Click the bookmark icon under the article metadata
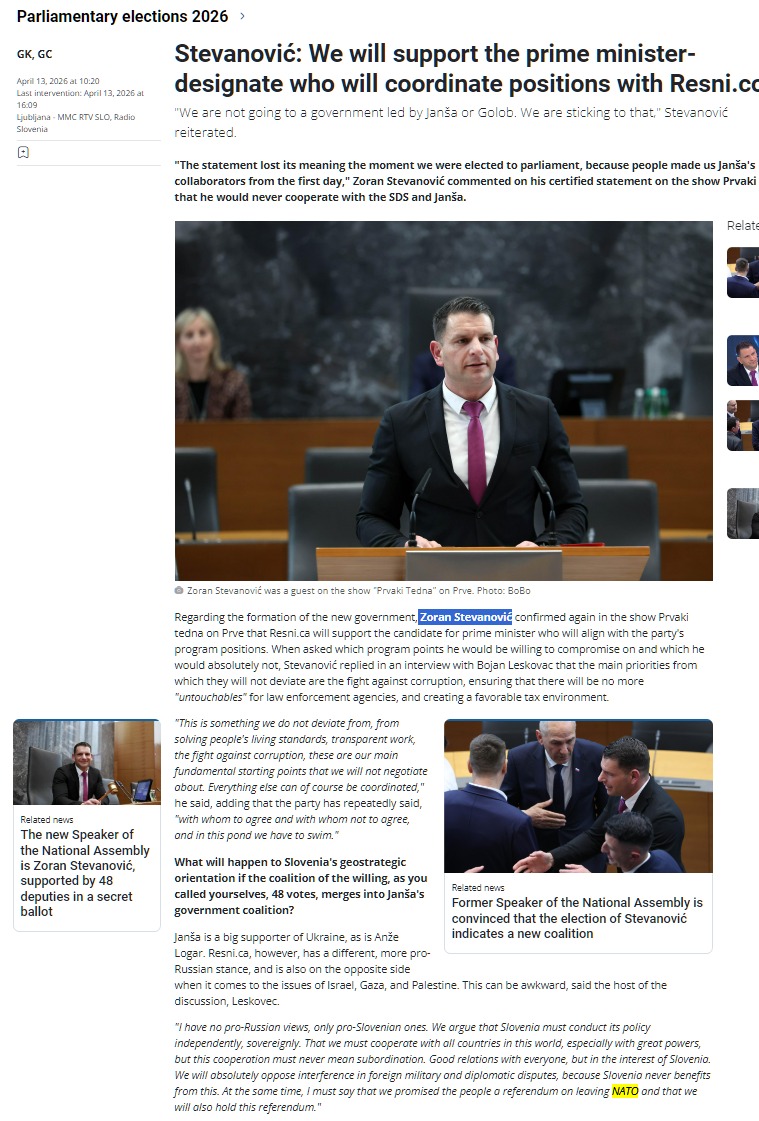759x1121 pixels. pos(23,152)
